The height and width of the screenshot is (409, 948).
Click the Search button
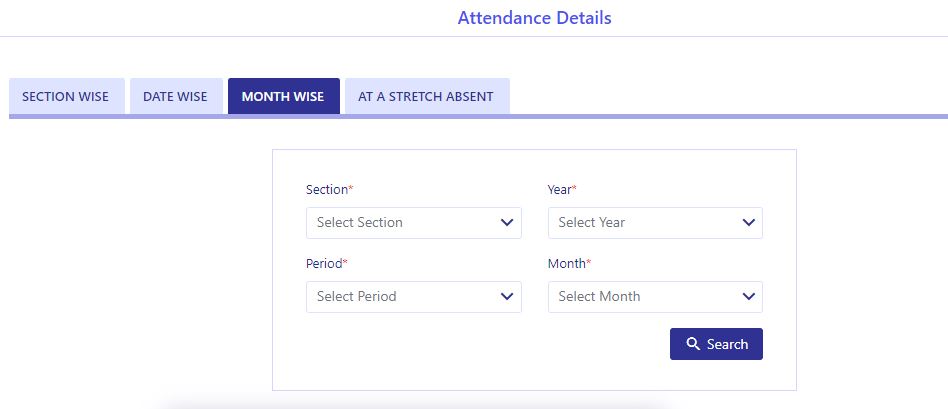(716, 344)
